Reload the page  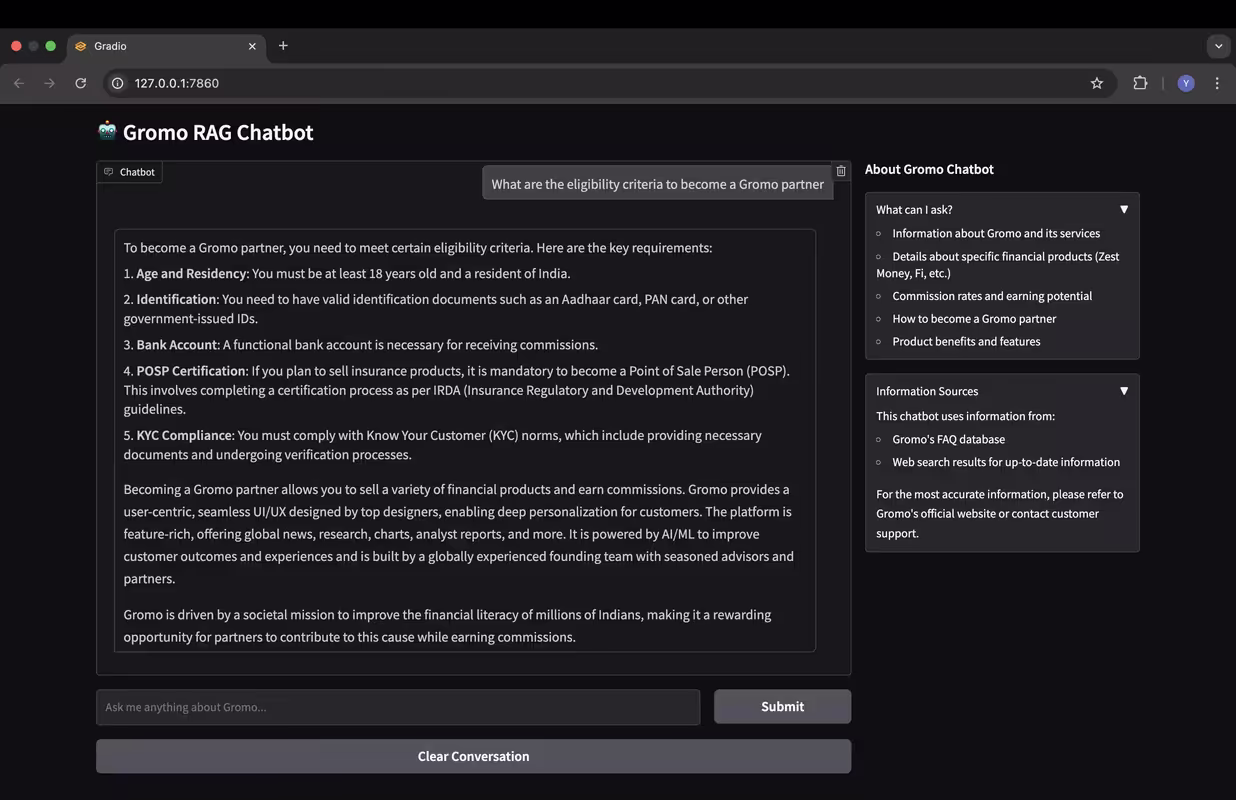(81, 83)
